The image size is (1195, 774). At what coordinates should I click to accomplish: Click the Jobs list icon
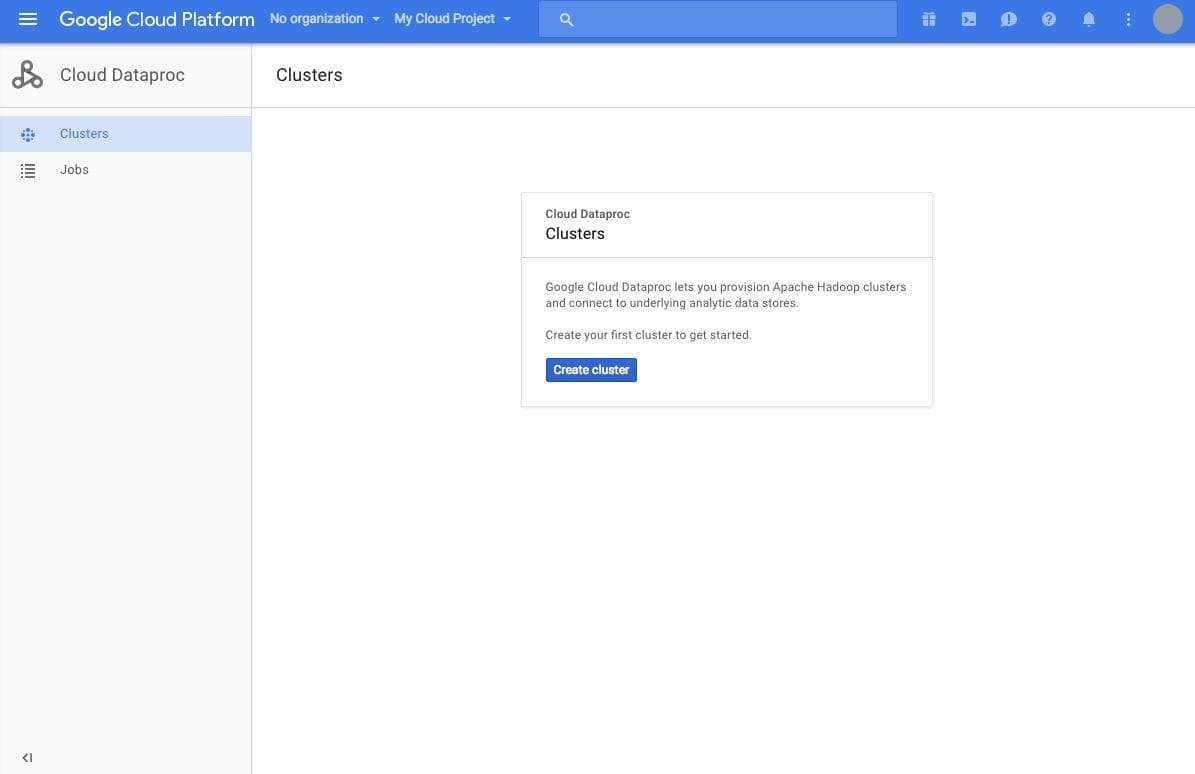(x=28, y=171)
